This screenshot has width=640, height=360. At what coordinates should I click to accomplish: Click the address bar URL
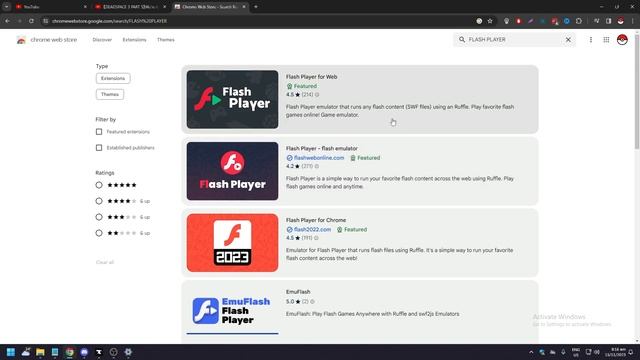click(109, 21)
